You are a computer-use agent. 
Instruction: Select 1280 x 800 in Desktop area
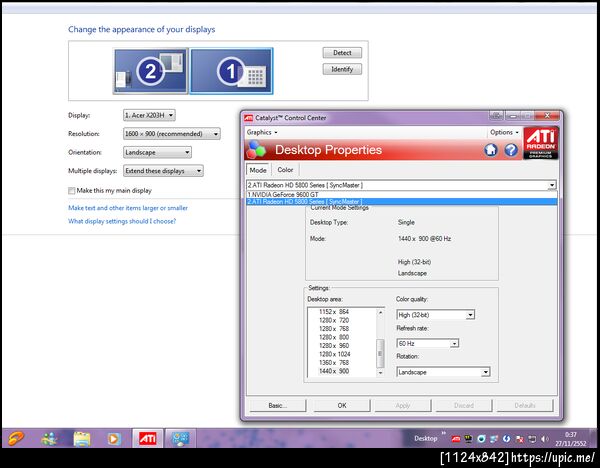click(x=334, y=337)
